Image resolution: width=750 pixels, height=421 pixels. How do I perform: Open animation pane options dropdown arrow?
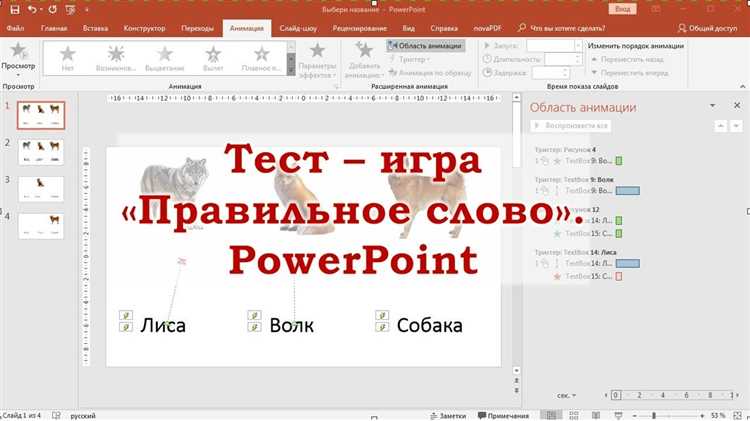coord(713,106)
